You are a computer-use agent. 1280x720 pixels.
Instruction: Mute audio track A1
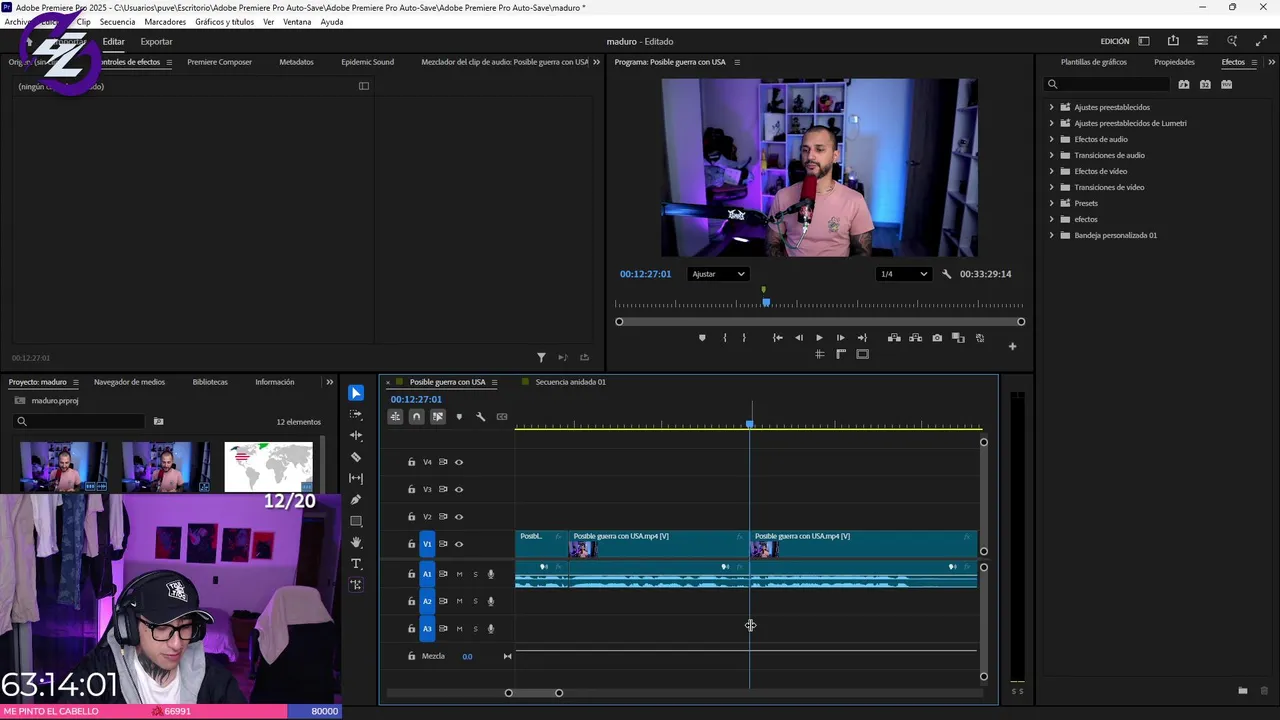(x=459, y=574)
